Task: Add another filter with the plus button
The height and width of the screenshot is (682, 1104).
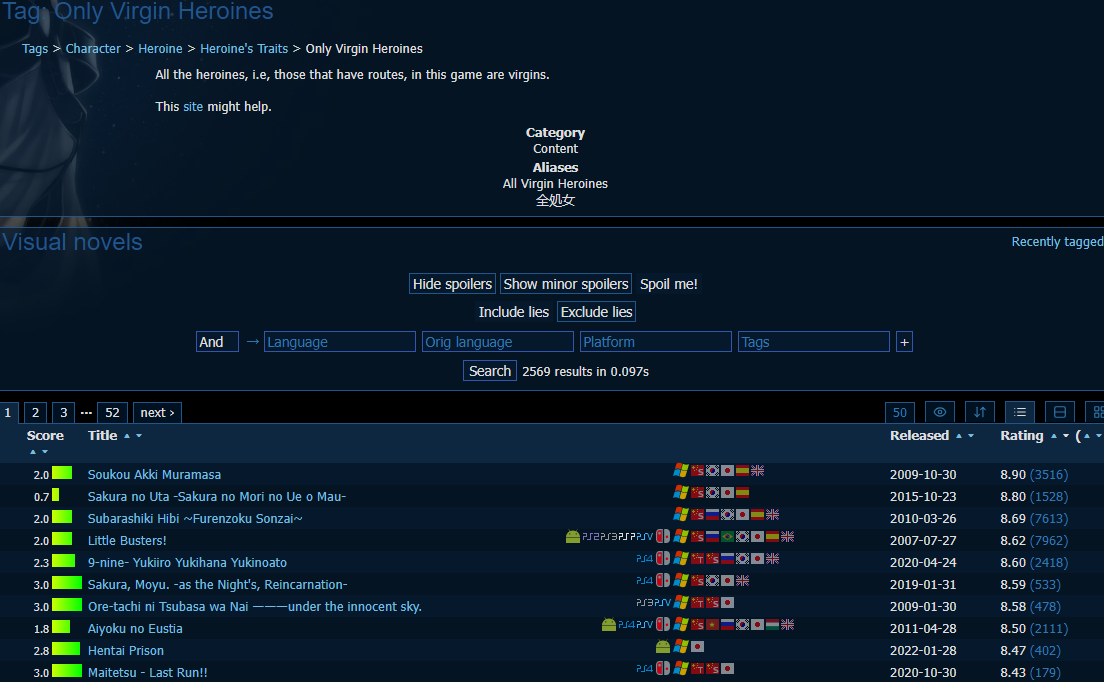Action: pos(904,342)
